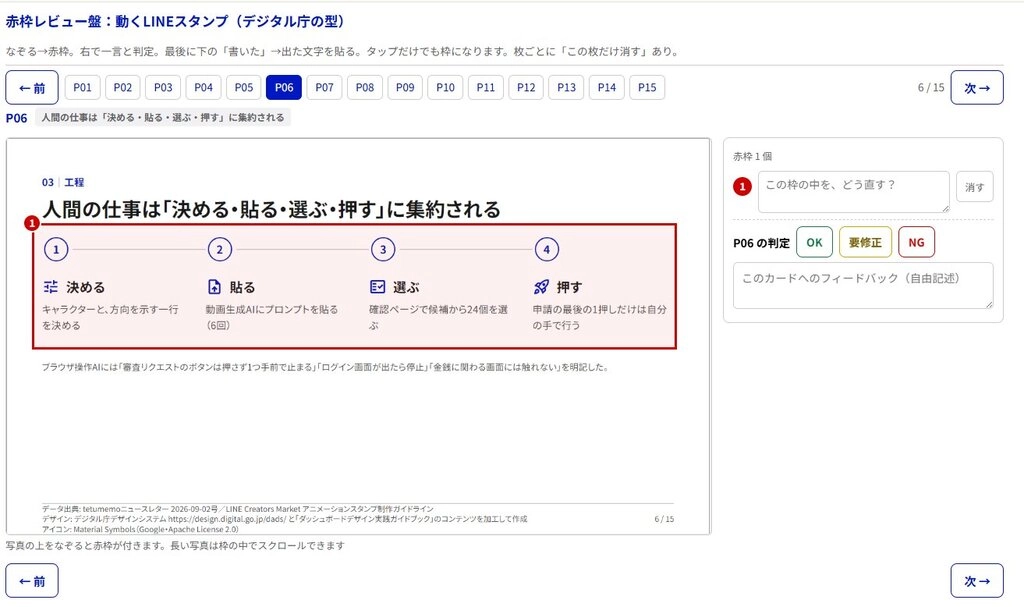This screenshot has width=1024, height=607.
Task: Click the bottom 次 → next button
Action: pos(977,581)
